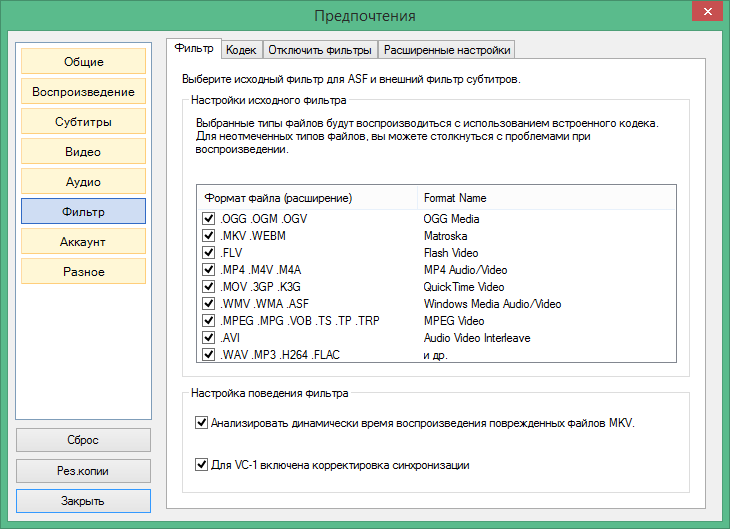This screenshot has width=730, height=529.
Task: Uncheck the .AVI format checkbox
Action: coord(208,338)
